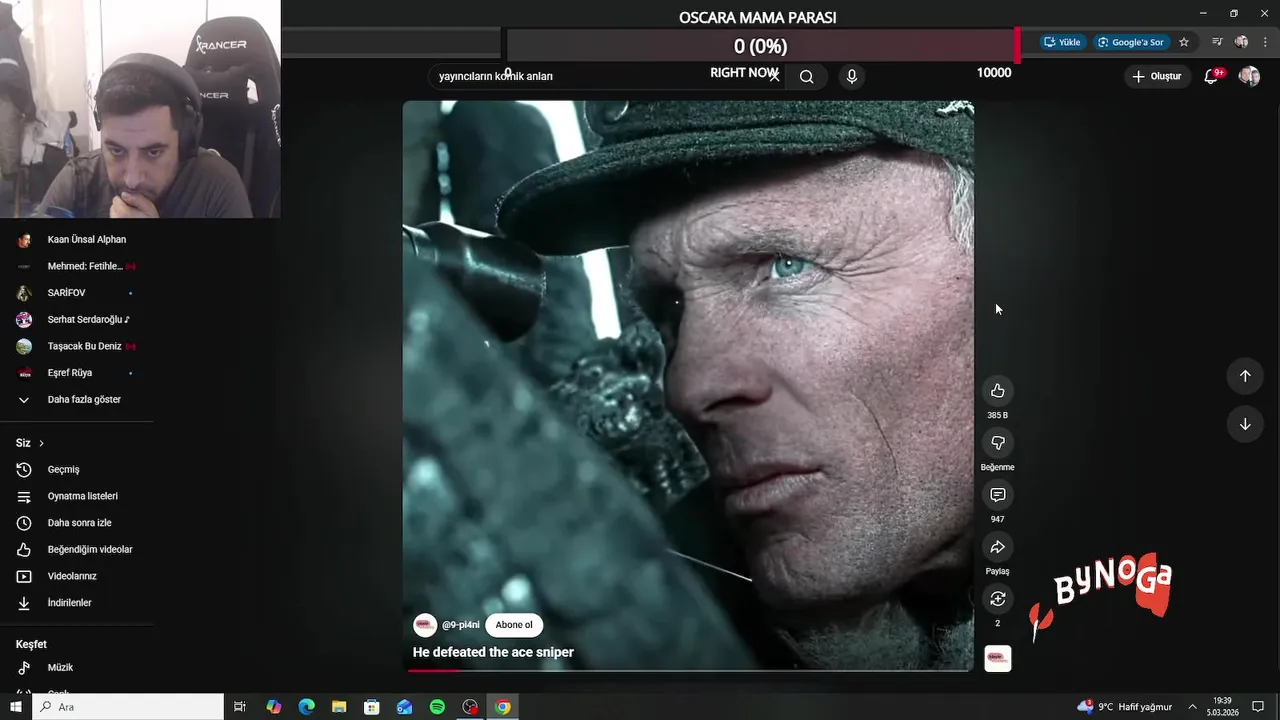Open Chrome media controls icon

1217,42
